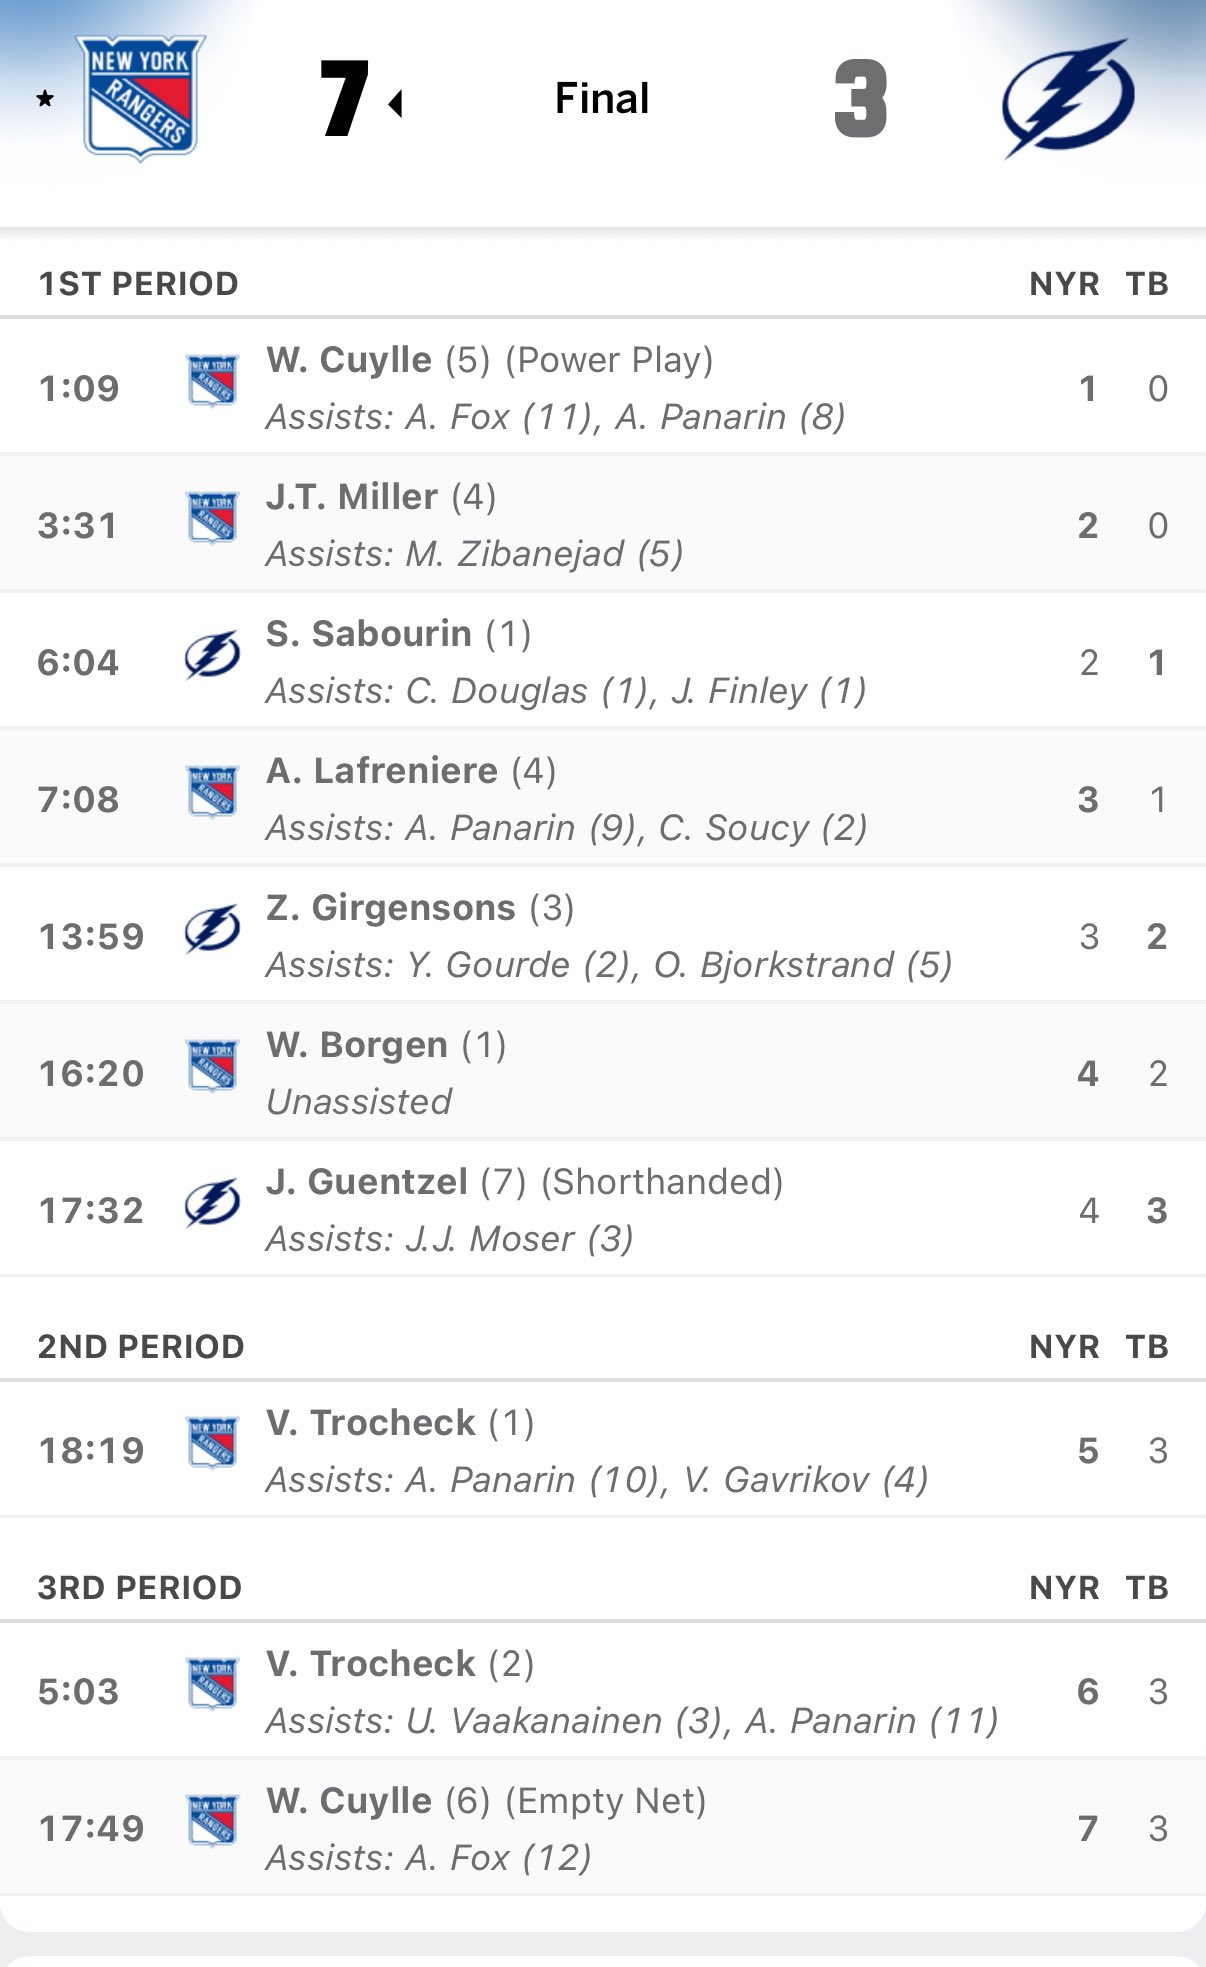Image resolution: width=1206 pixels, height=1967 pixels.
Task: Open W. Cuylle power play goal scorer
Action: [349, 360]
